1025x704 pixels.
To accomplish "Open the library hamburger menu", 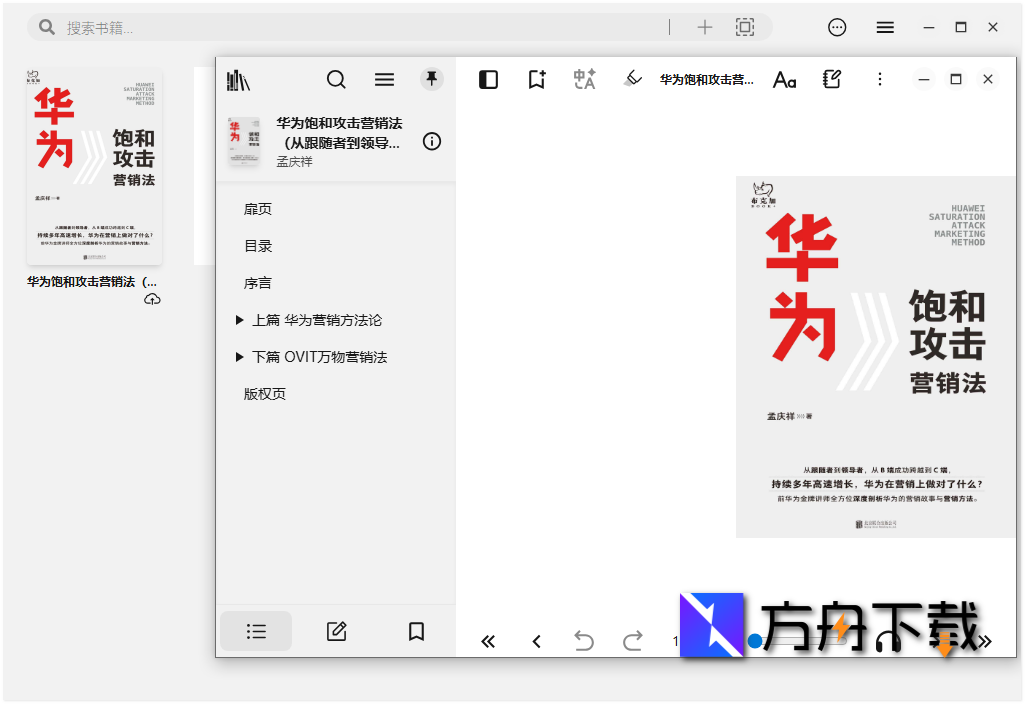I will pos(885,27).
